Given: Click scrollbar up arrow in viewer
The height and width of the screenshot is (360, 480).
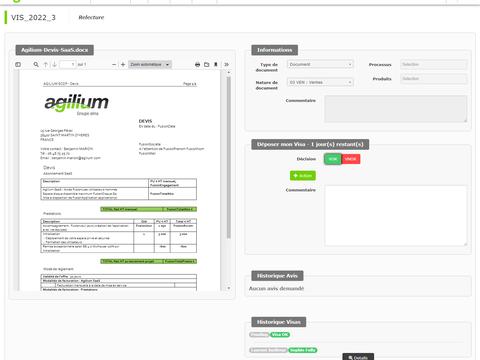Looking at the screenshot, I should coord(229,72).
